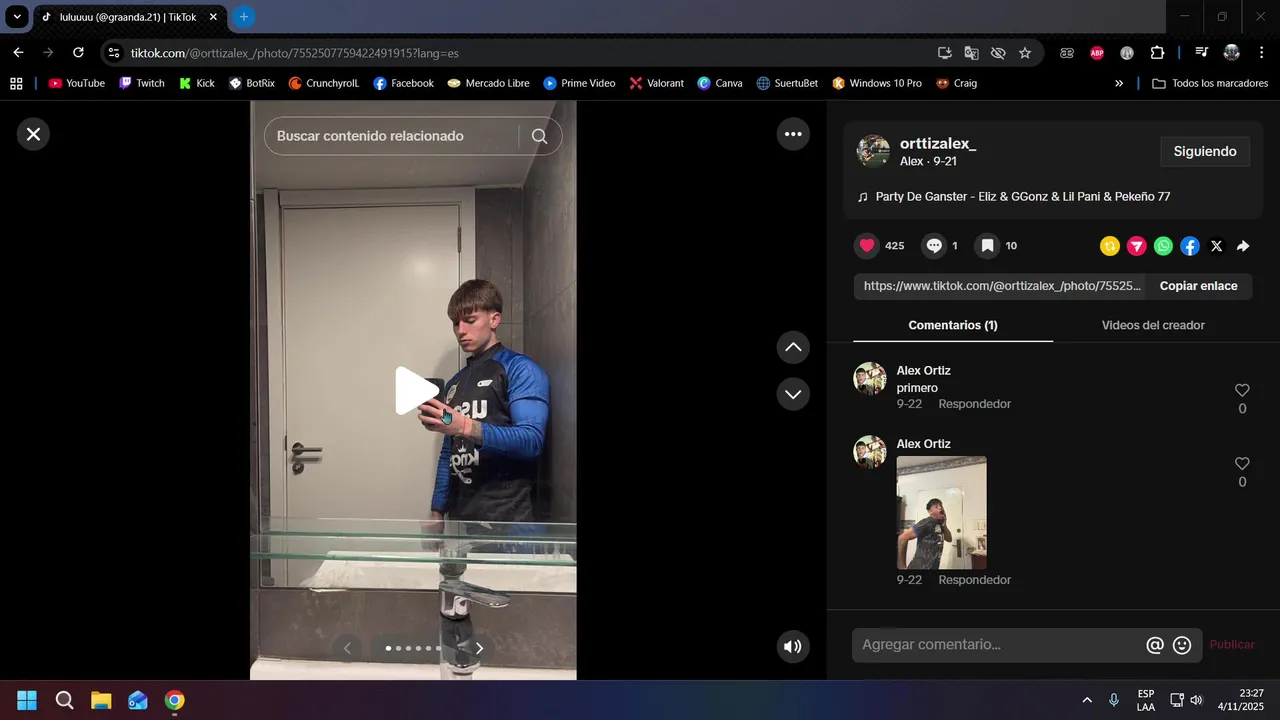
Task: Open Todos los marcadores folder
Action: [1210, 83]
